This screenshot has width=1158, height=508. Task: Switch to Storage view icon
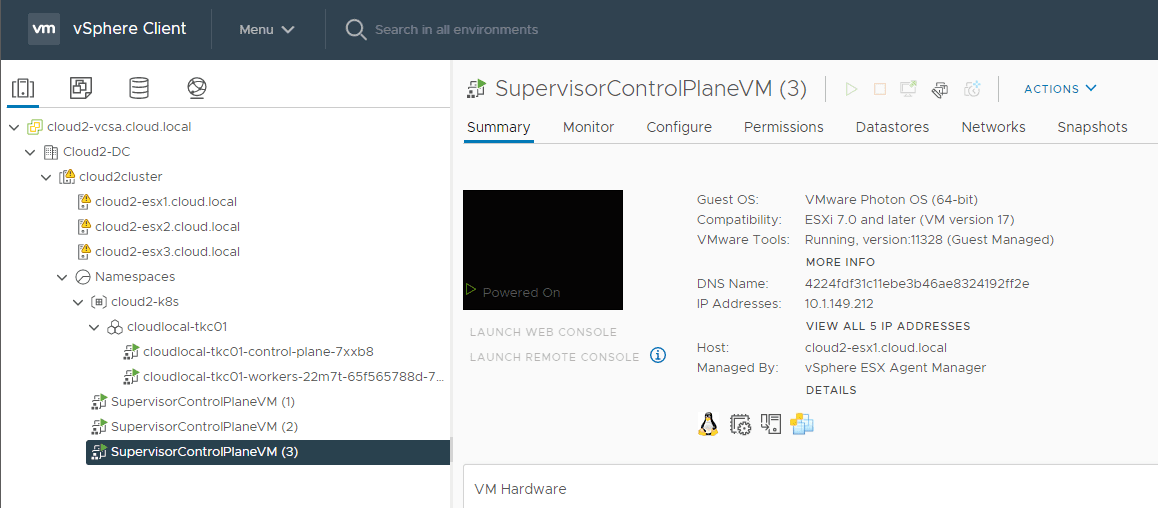(139, 89)
